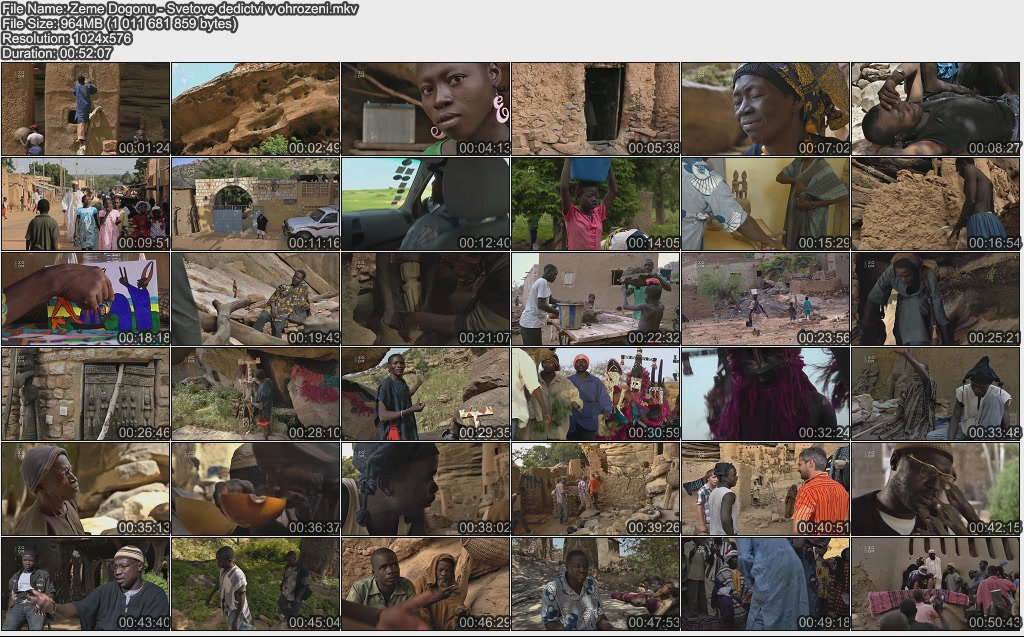Open the thumbnail at 00:12:40 inside the car
Screen dimensions: 1024x637
[x=426, y=204]
